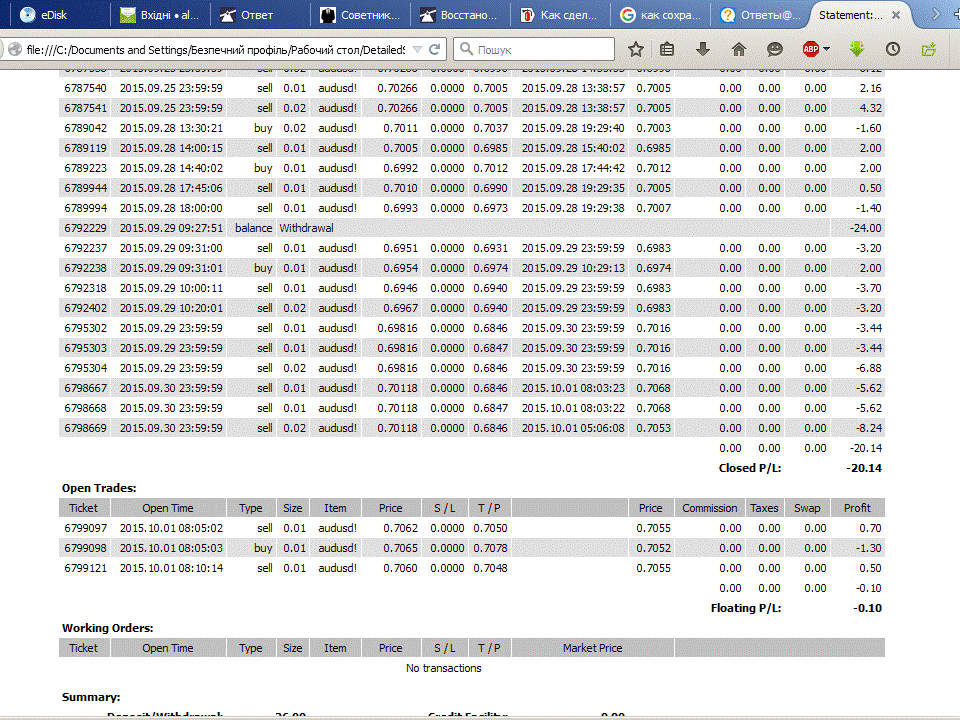This screenshot has width=960, height=720.
Task: Click the Floating P/L value -0.10
Action: pyautogui.click(x=868, y=609)
